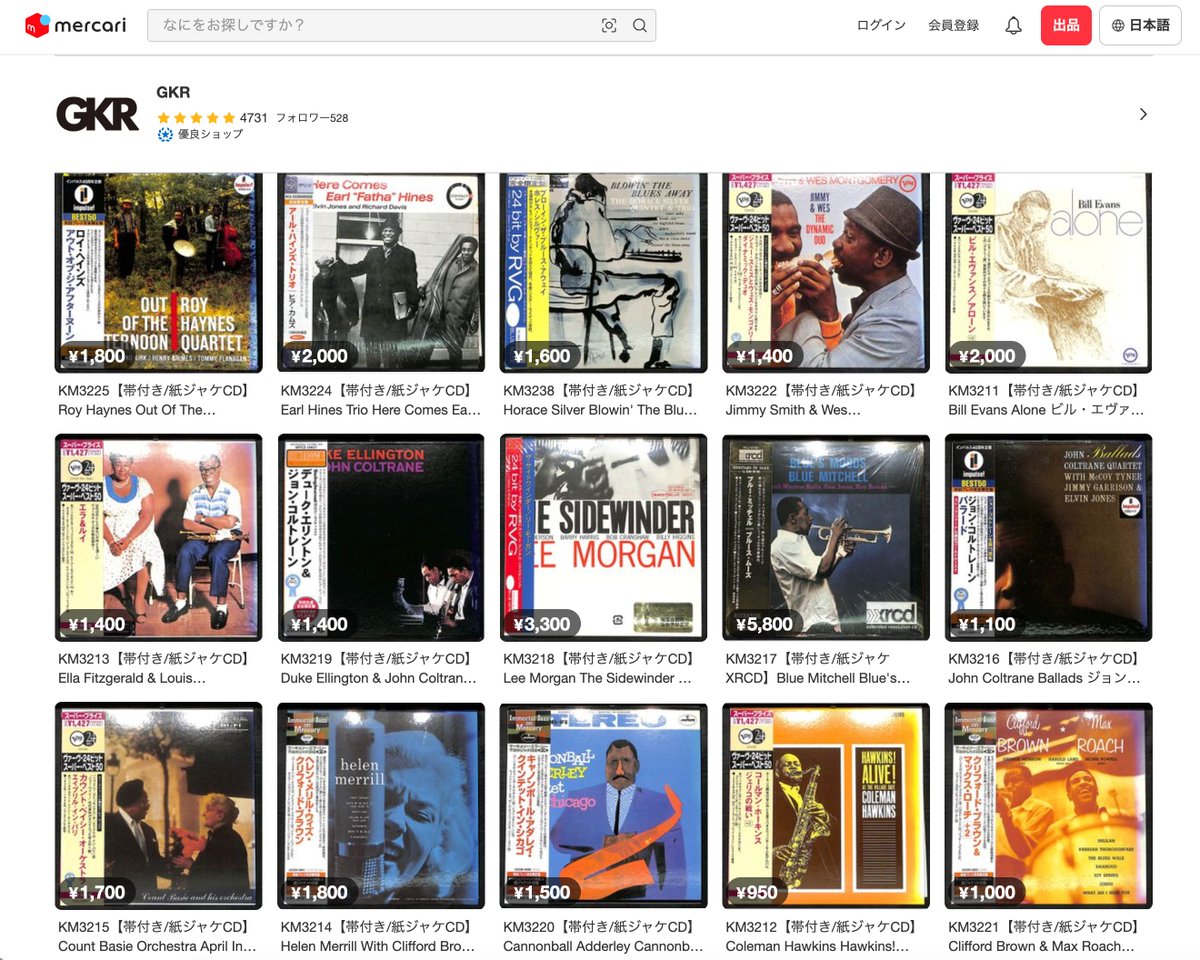Click KM3221 Clifford Brown title
The height and width of the screenshot is (960, 1200).
1044,936
